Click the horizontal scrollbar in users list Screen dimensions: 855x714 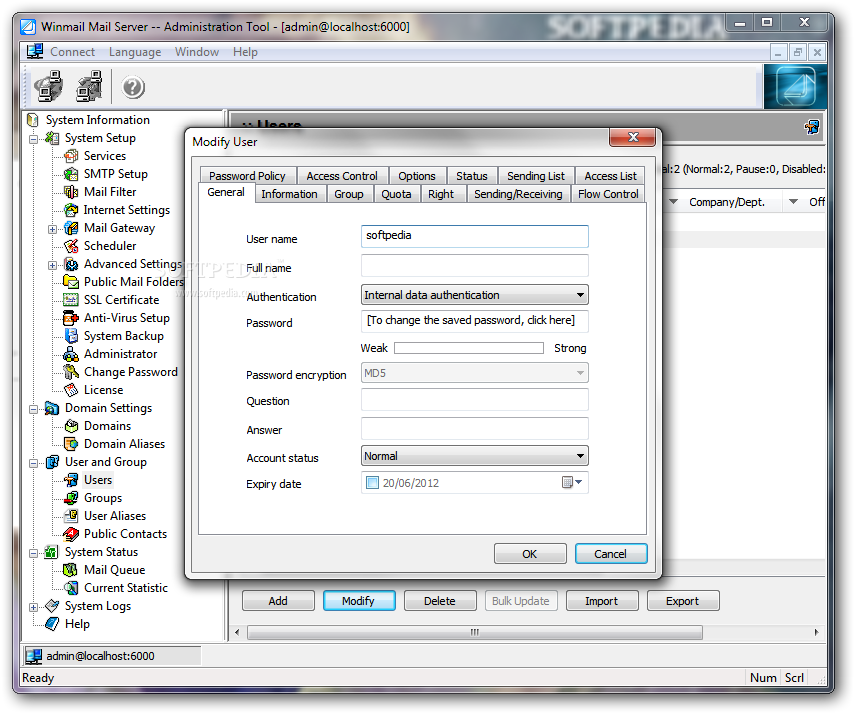click(474, 632)
